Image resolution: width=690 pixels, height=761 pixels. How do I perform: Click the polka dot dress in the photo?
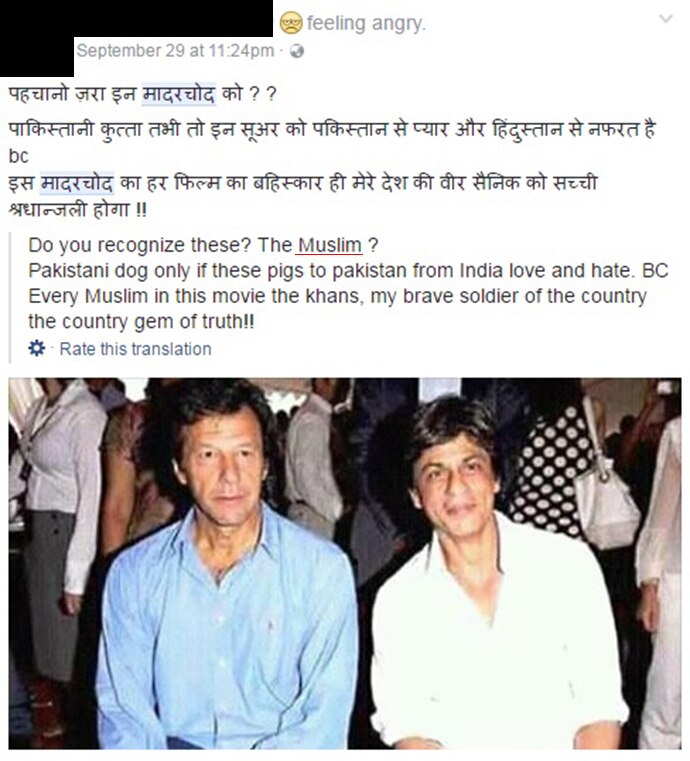548,473
